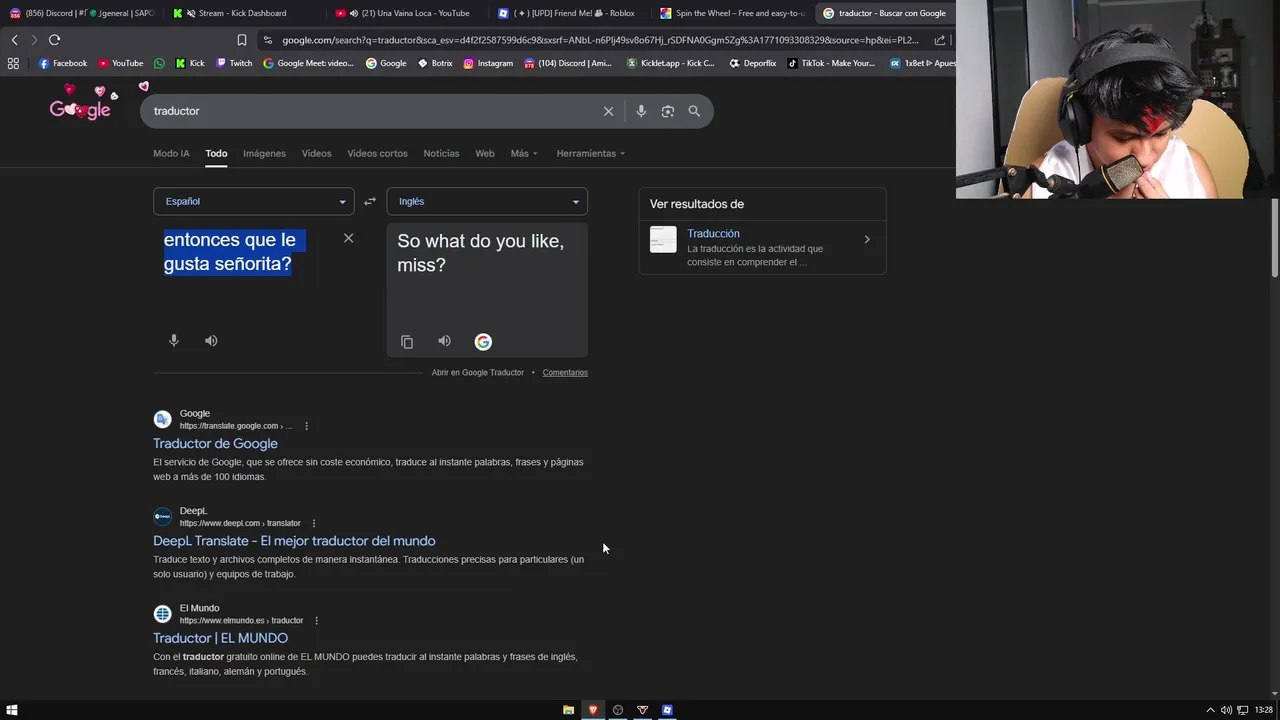Listen to the English translation
The width and height of the screenshot is (1280, 720).
(x=444, y=341)
